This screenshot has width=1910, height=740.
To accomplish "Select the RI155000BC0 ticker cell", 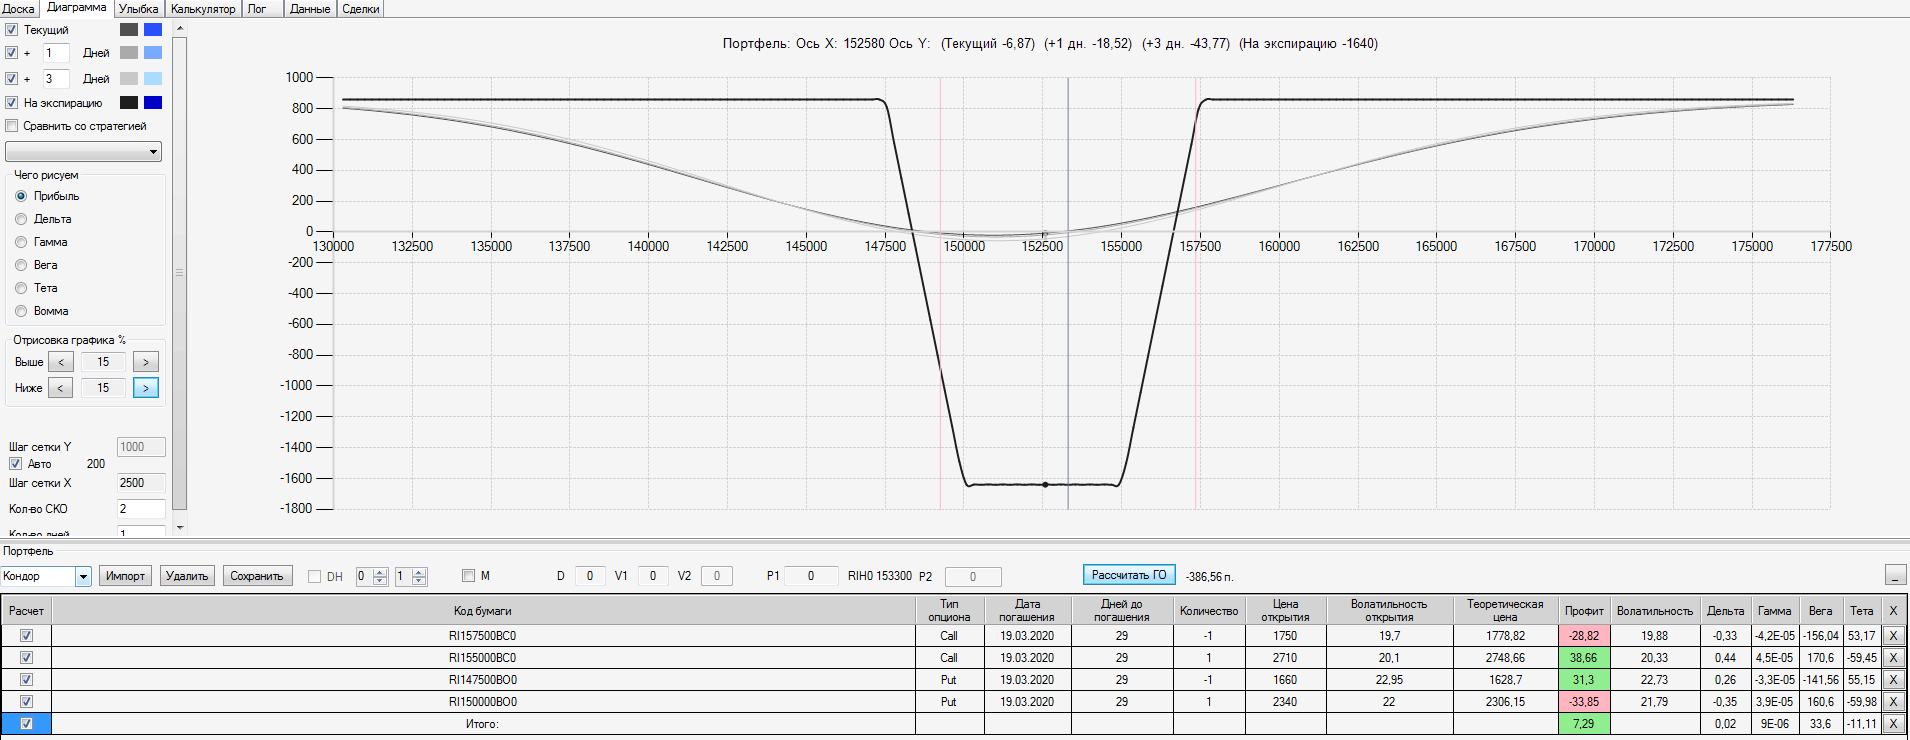I will (x=483, y=658).
